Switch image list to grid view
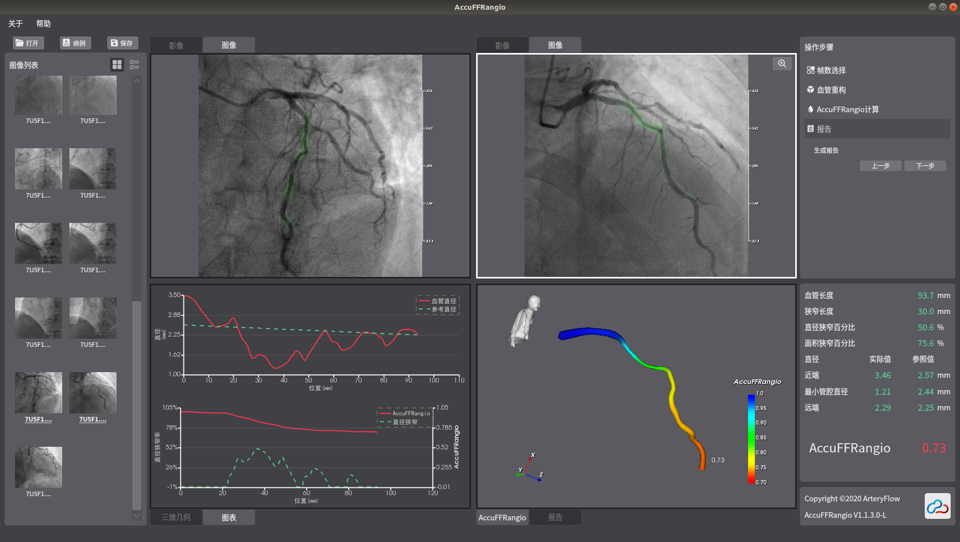The height and width of the screenshot is (542, 960). pos(117,65)
